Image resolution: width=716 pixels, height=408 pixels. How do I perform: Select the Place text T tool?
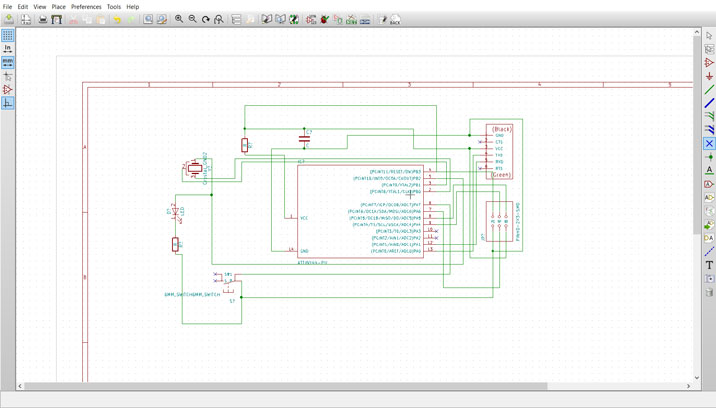pyautogui.click(x=709, y=265)
